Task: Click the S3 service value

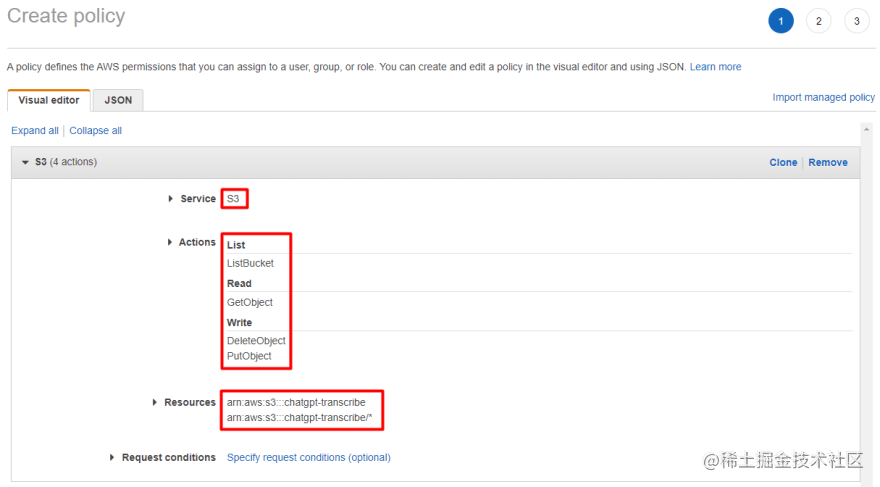Action: click(x=233, y=199)
